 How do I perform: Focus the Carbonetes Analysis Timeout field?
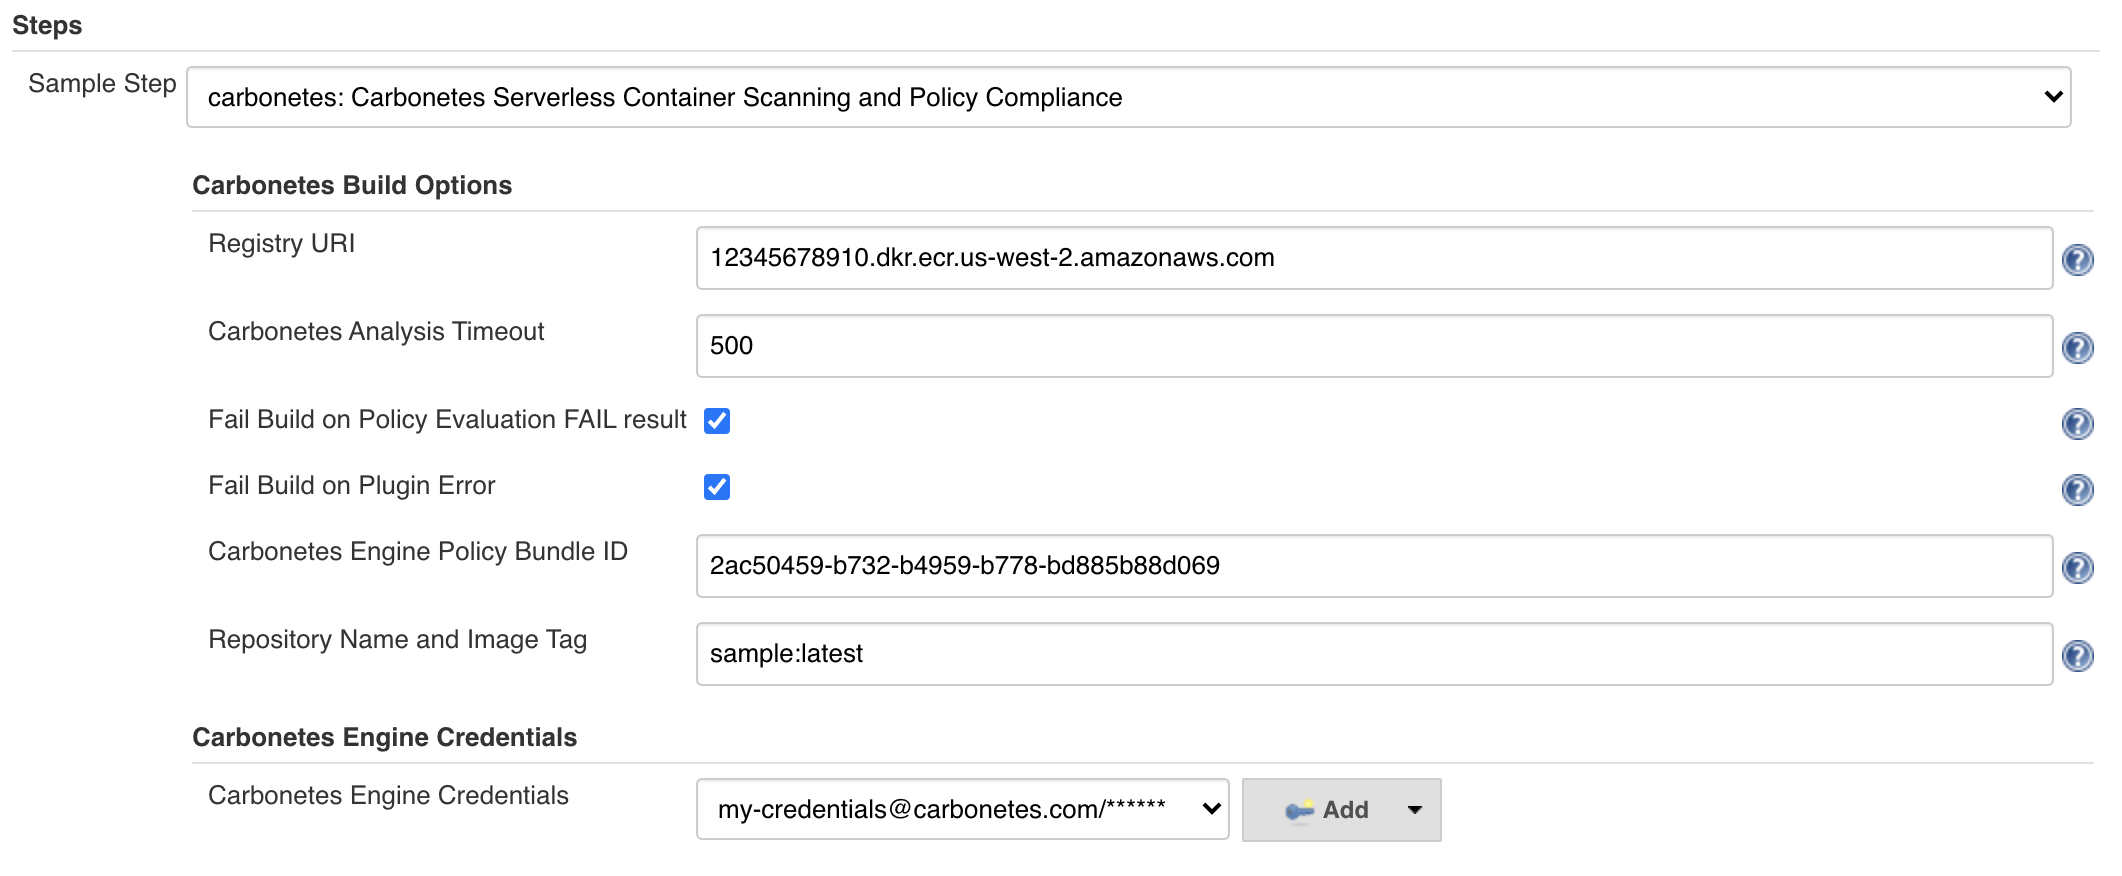[1374, 346]
